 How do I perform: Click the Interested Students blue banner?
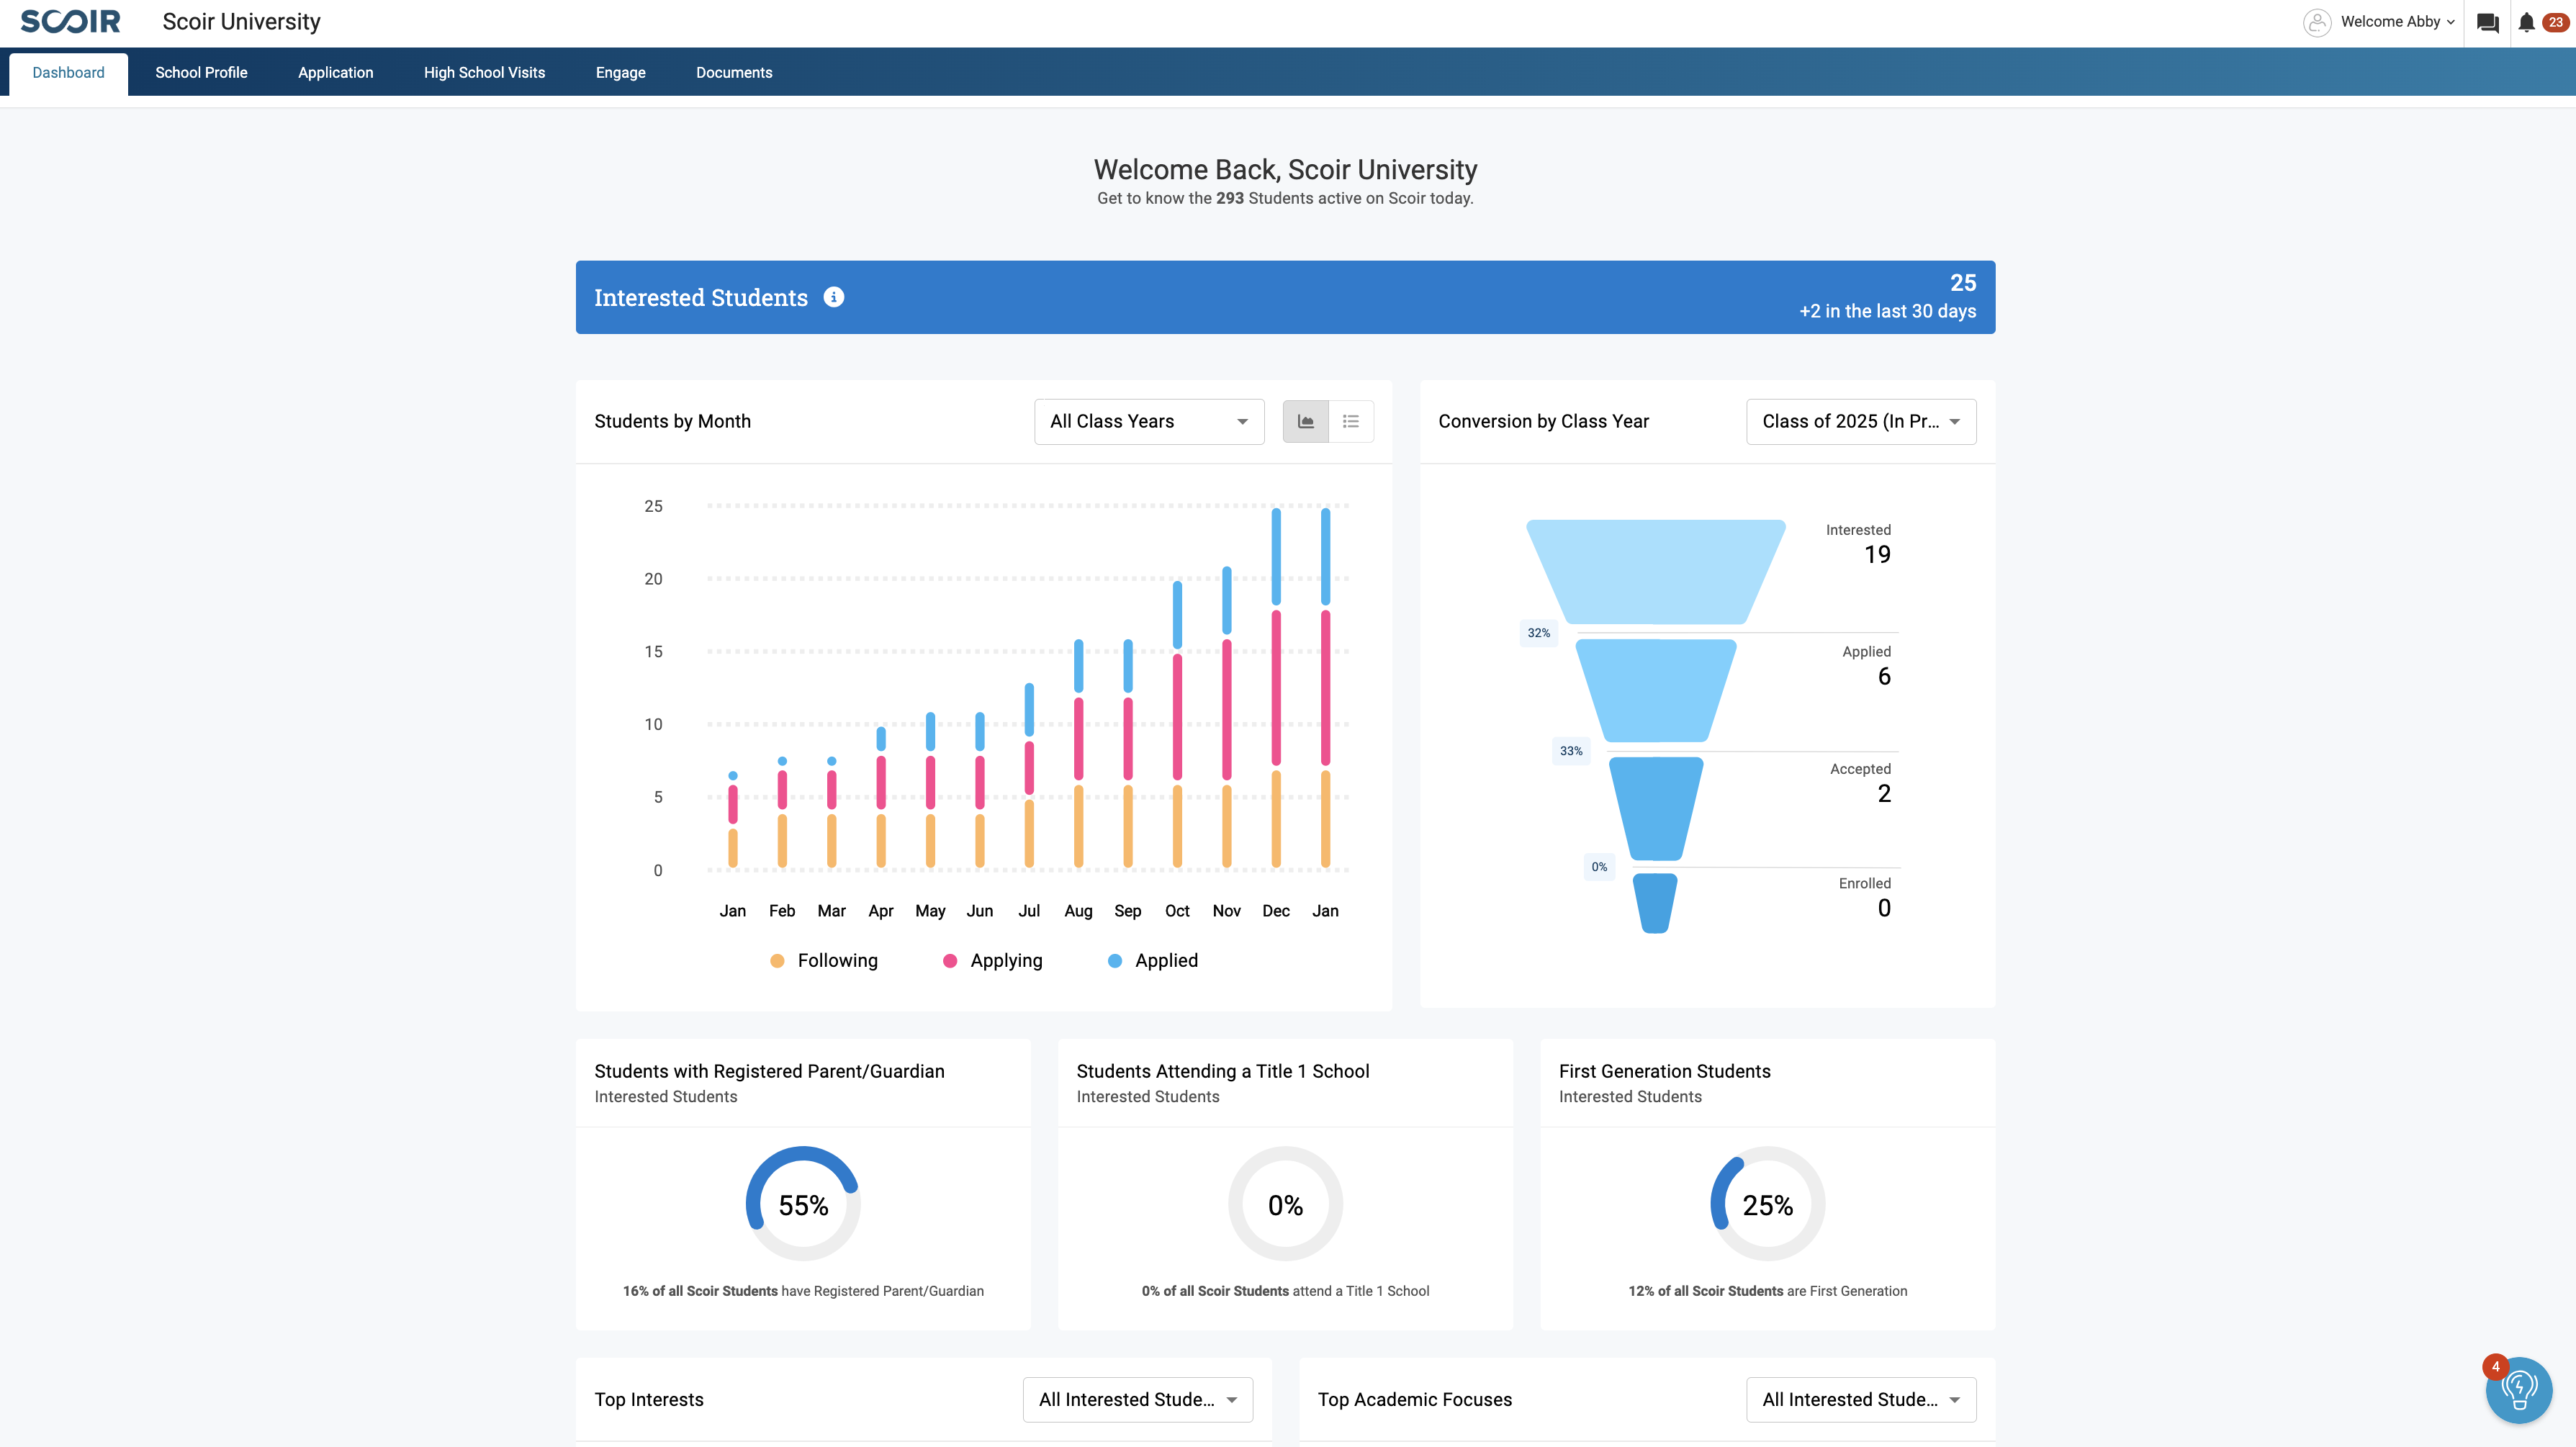(1284, 297)
